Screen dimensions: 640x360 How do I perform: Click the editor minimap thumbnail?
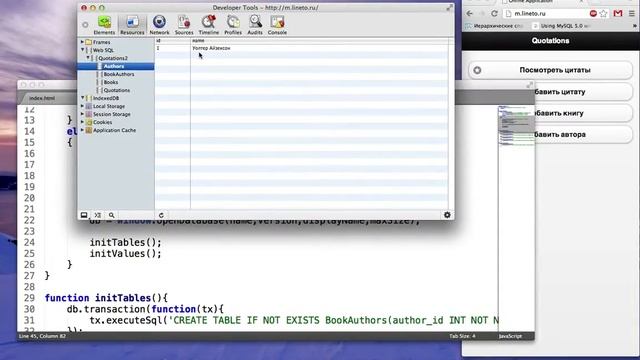[x=516, y=125]
